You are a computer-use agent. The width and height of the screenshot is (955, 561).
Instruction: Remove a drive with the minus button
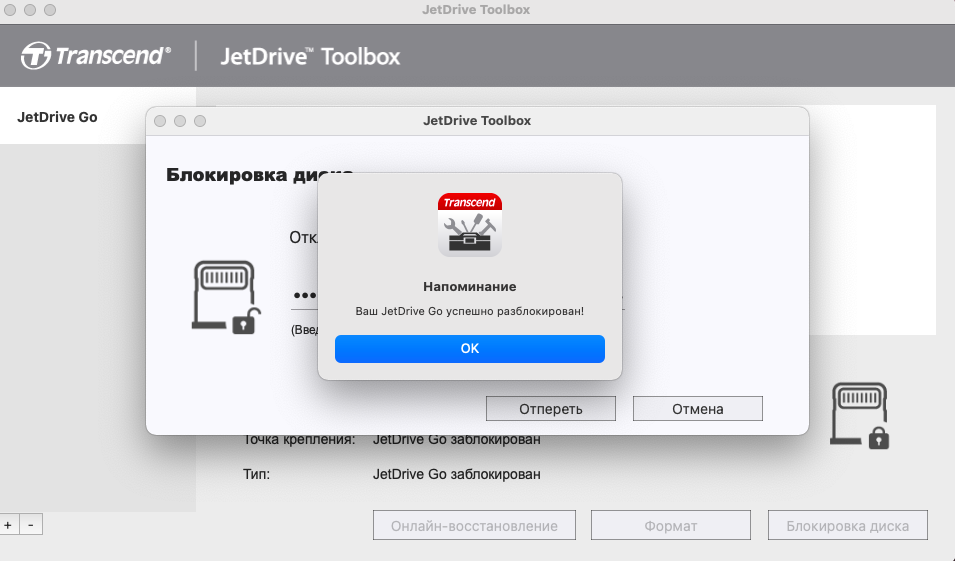point(31,524)
